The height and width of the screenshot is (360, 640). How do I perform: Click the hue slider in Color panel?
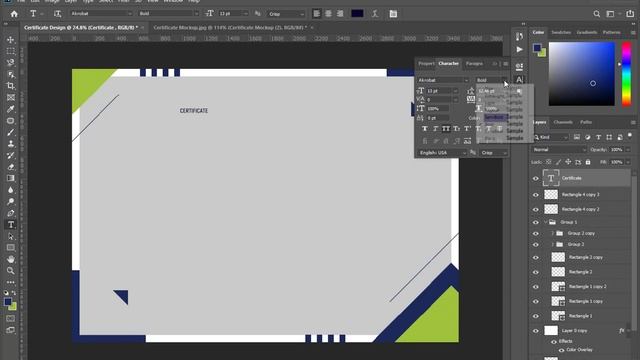[x=627, y=74]
